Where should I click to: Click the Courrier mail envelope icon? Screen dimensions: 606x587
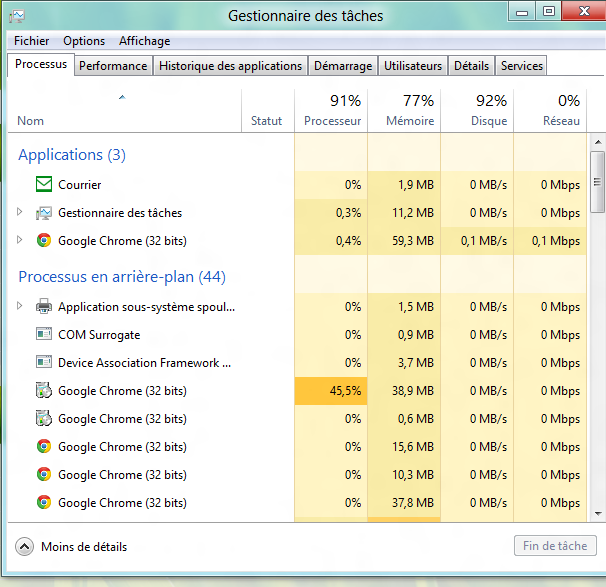(x=44, y=184)
